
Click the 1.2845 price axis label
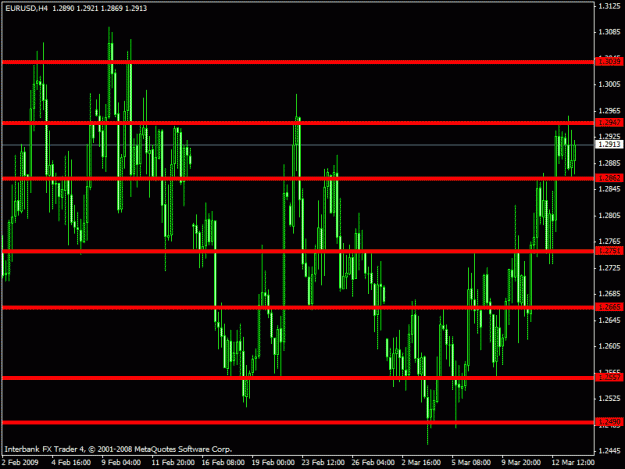coord(609,189)
